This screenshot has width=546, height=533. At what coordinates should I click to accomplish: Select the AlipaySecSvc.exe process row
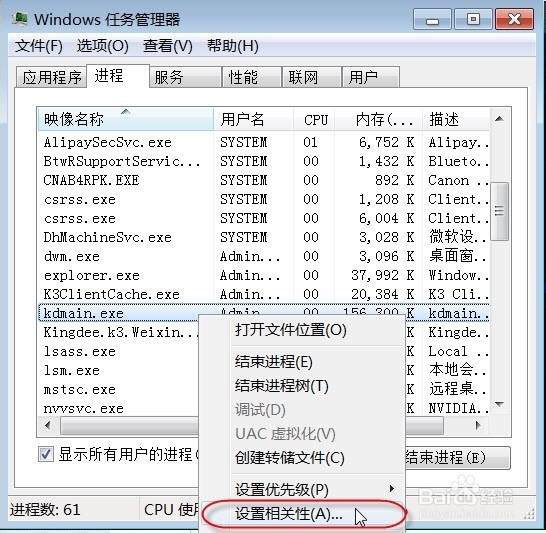pyautogui.click(x=264, y=142)
